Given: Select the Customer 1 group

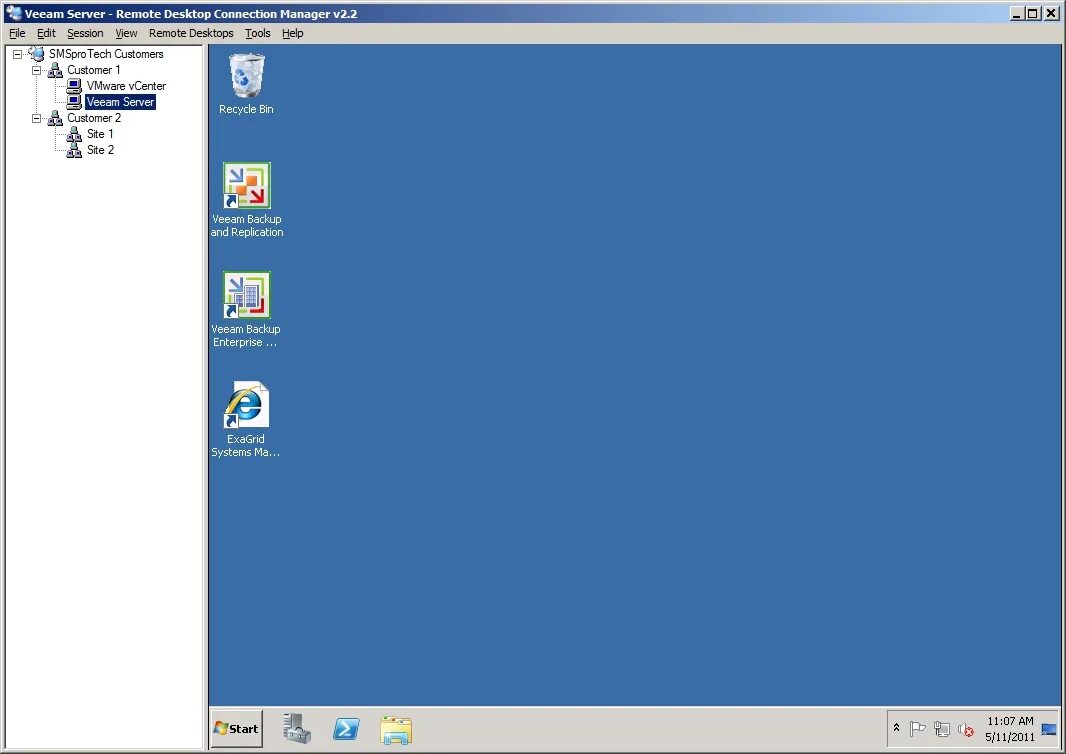Looking at the screenshot, I should (x=94, y=70).
